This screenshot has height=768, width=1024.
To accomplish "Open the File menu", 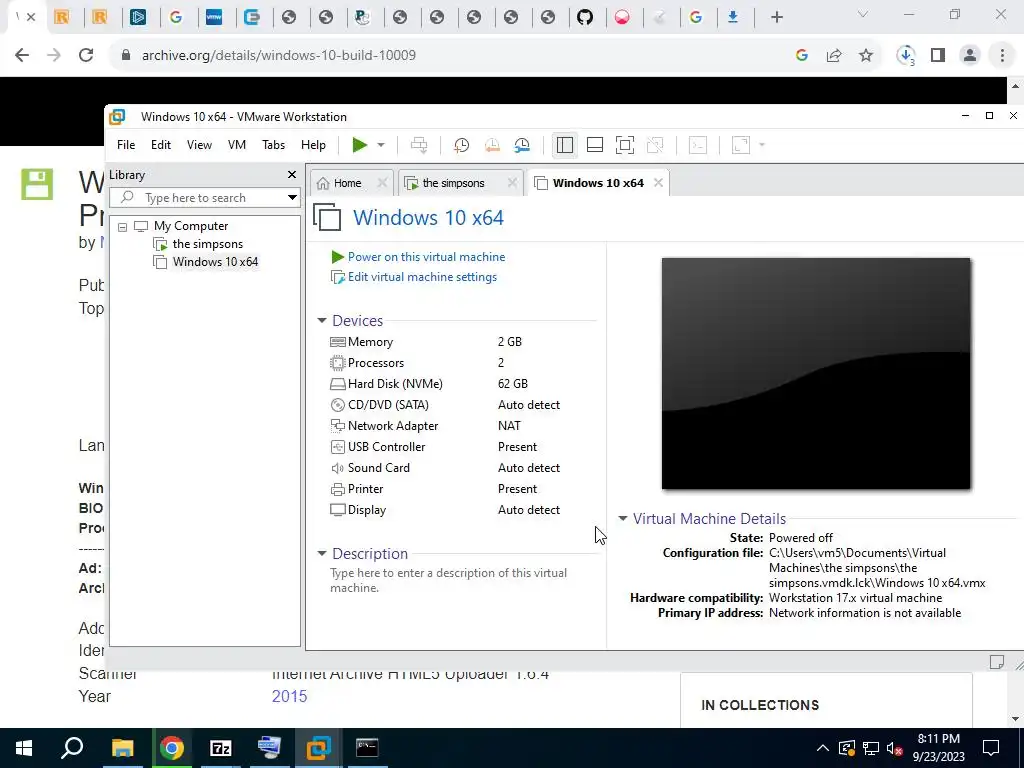I will tap(126, 145).
